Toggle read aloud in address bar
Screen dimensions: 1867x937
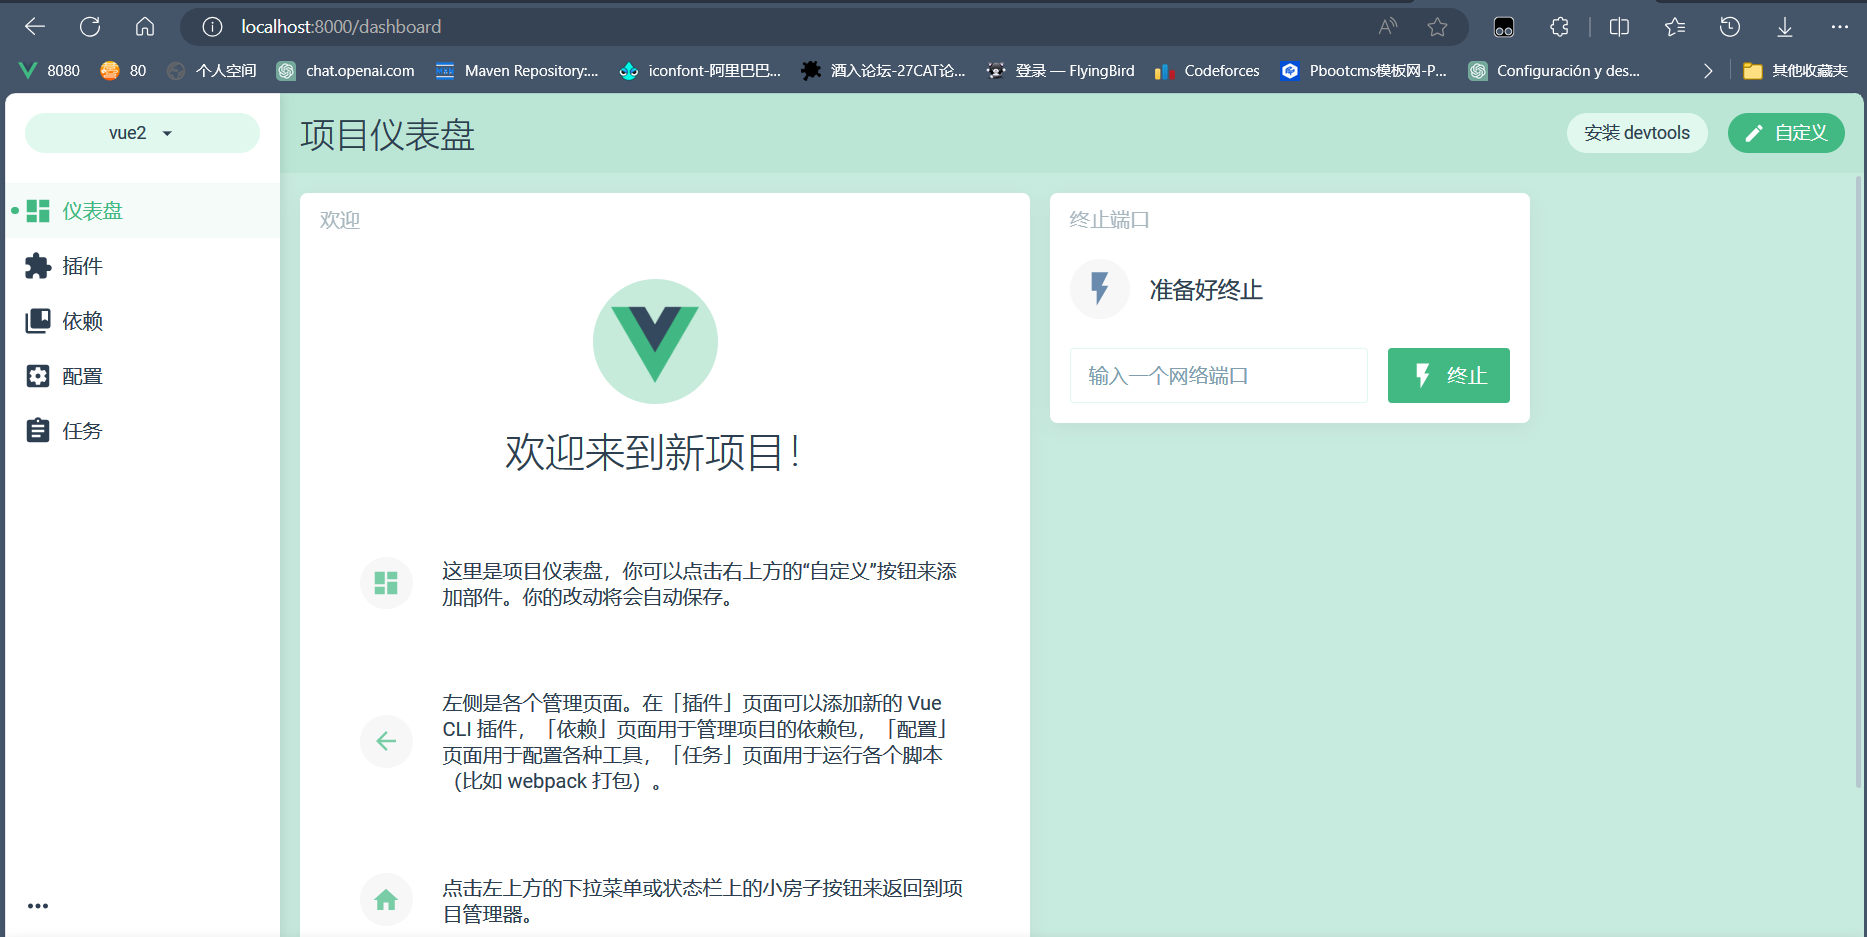pos(1388,27)
